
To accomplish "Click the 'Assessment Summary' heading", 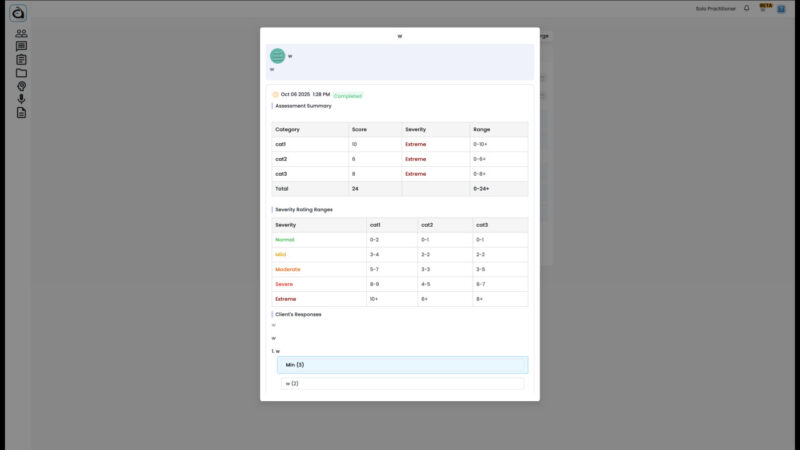I will 303,106.
